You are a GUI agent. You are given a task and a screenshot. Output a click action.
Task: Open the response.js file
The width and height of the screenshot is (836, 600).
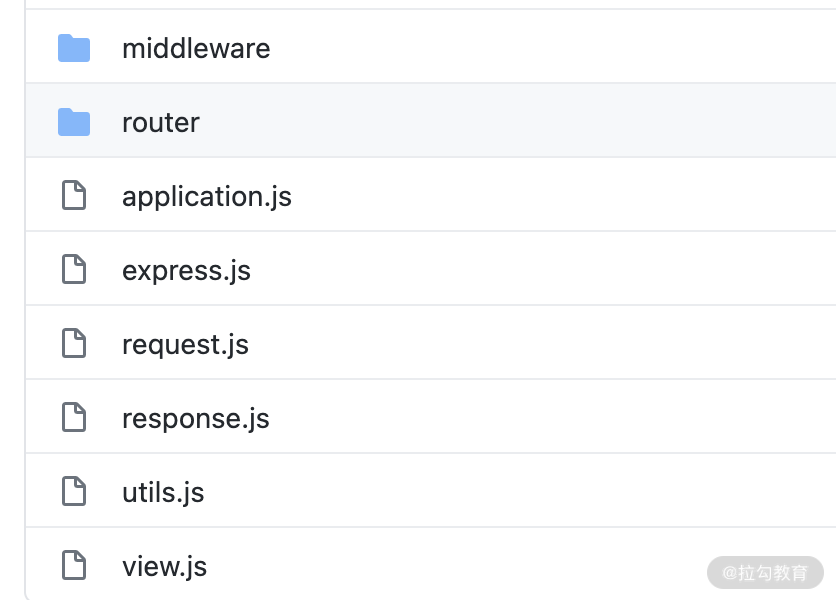[x=196, y=419]
